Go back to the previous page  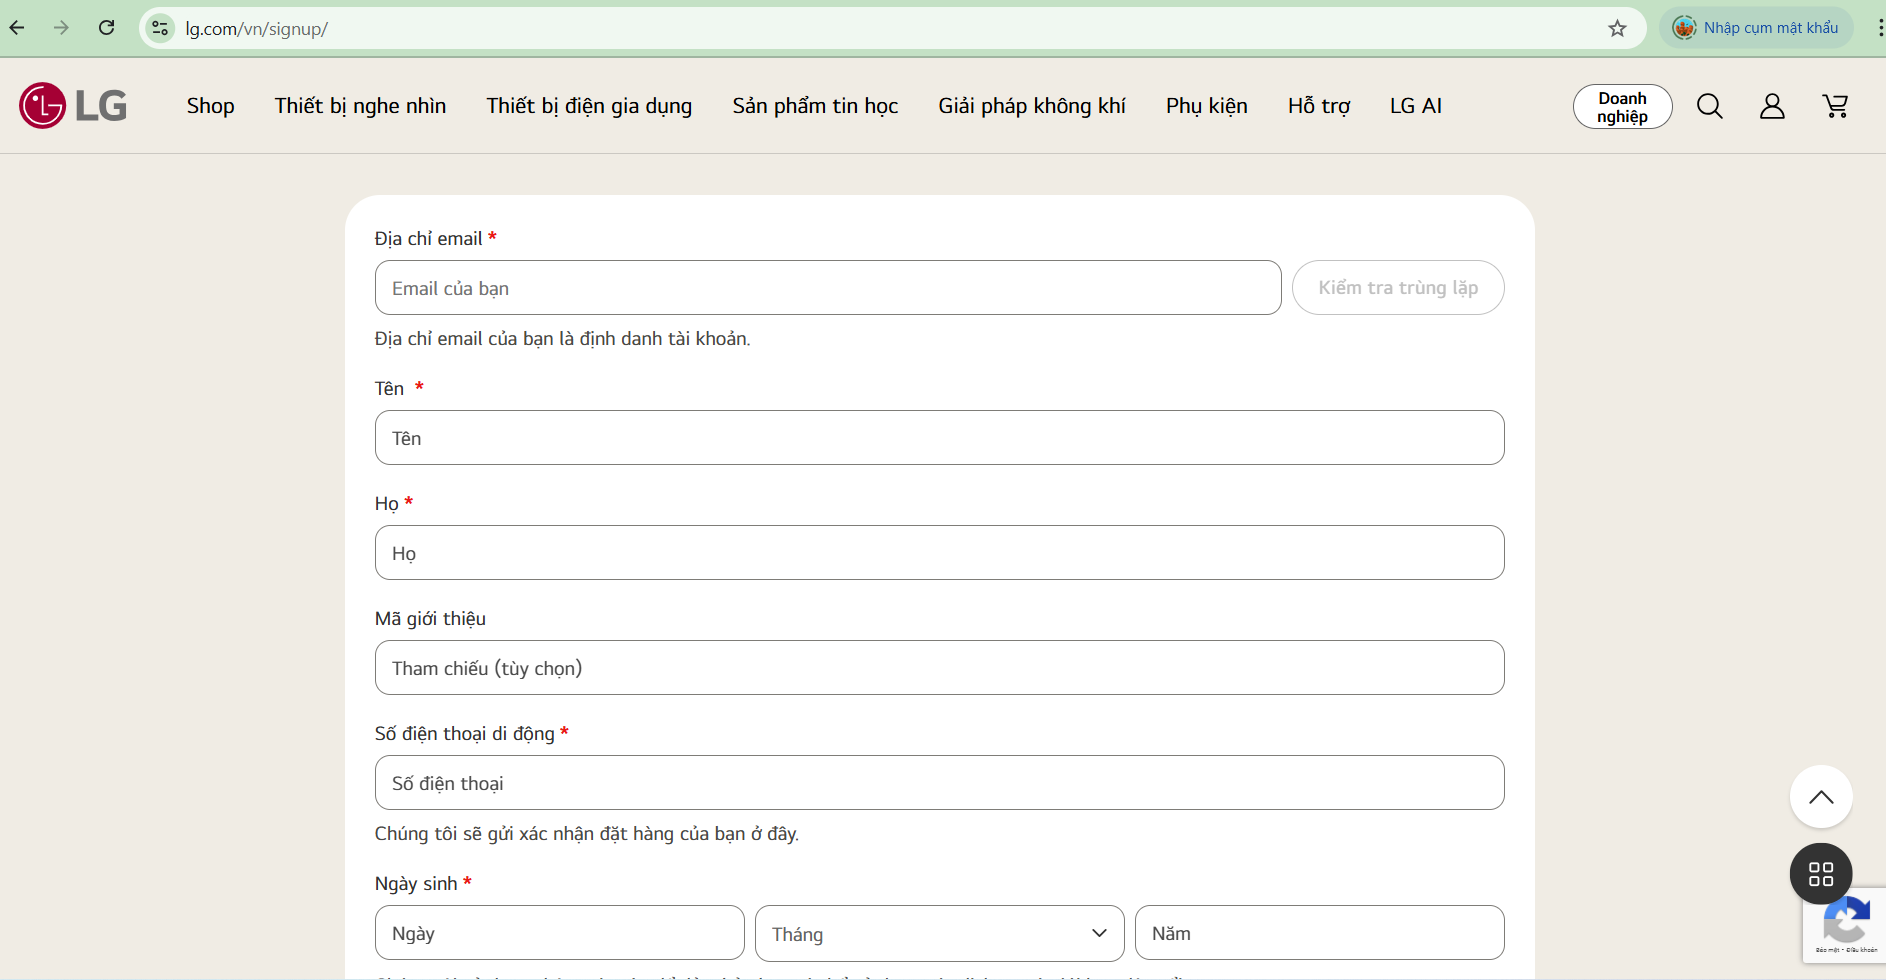click(17, 28)
